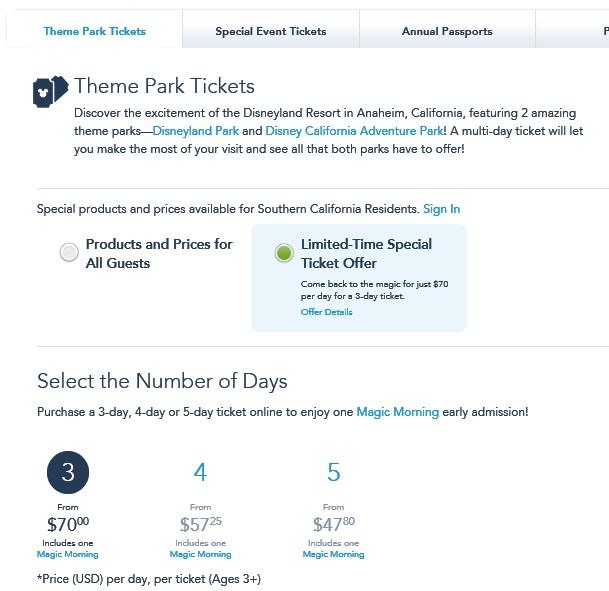Switch to Special Event Tickets tab

271,31
